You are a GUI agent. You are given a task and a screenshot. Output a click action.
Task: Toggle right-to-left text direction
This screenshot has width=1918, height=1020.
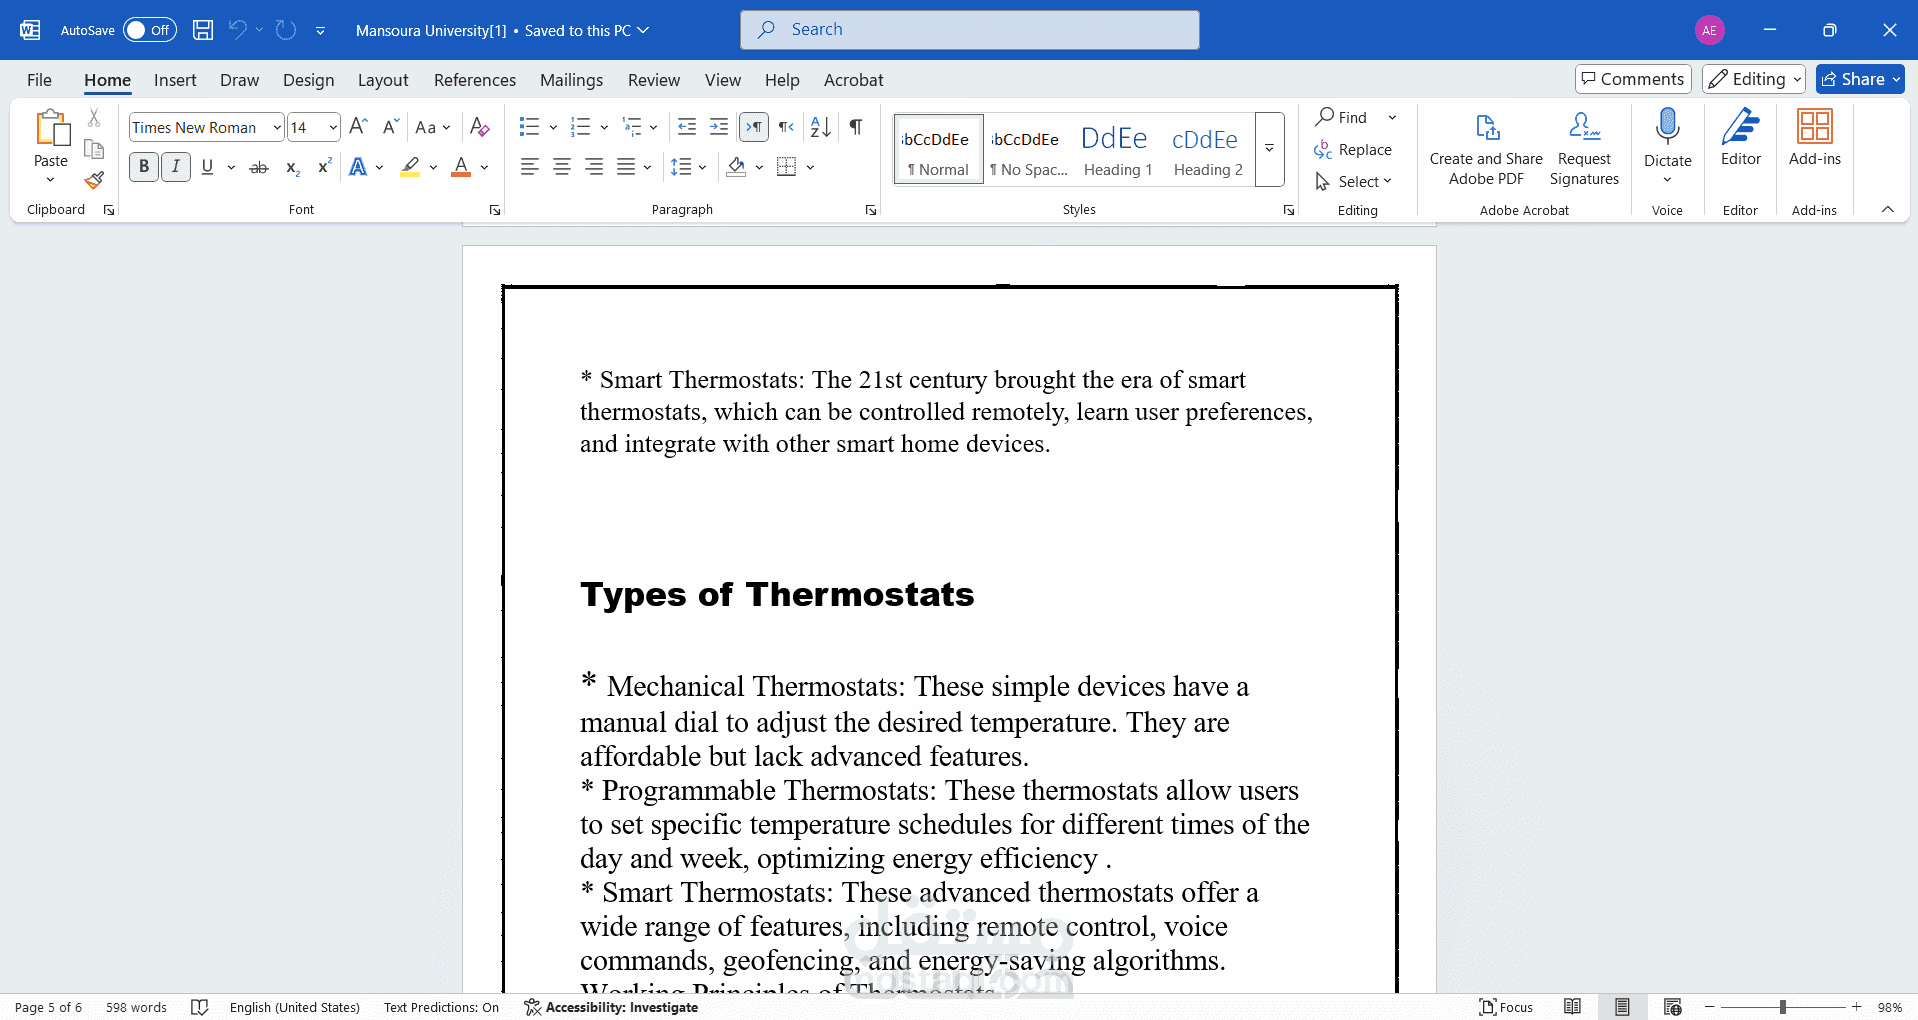click(787, 127)
